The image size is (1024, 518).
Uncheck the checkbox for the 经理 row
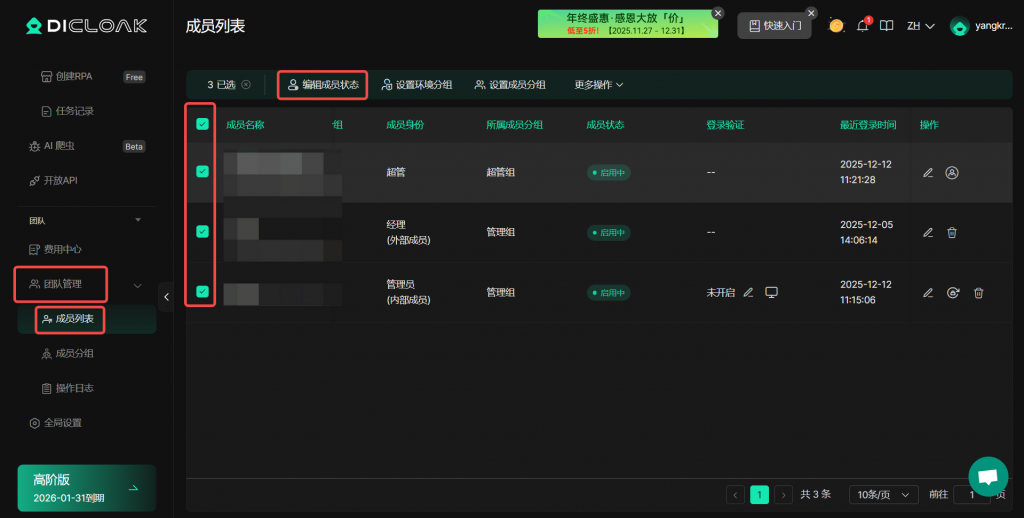coord(203,232)
